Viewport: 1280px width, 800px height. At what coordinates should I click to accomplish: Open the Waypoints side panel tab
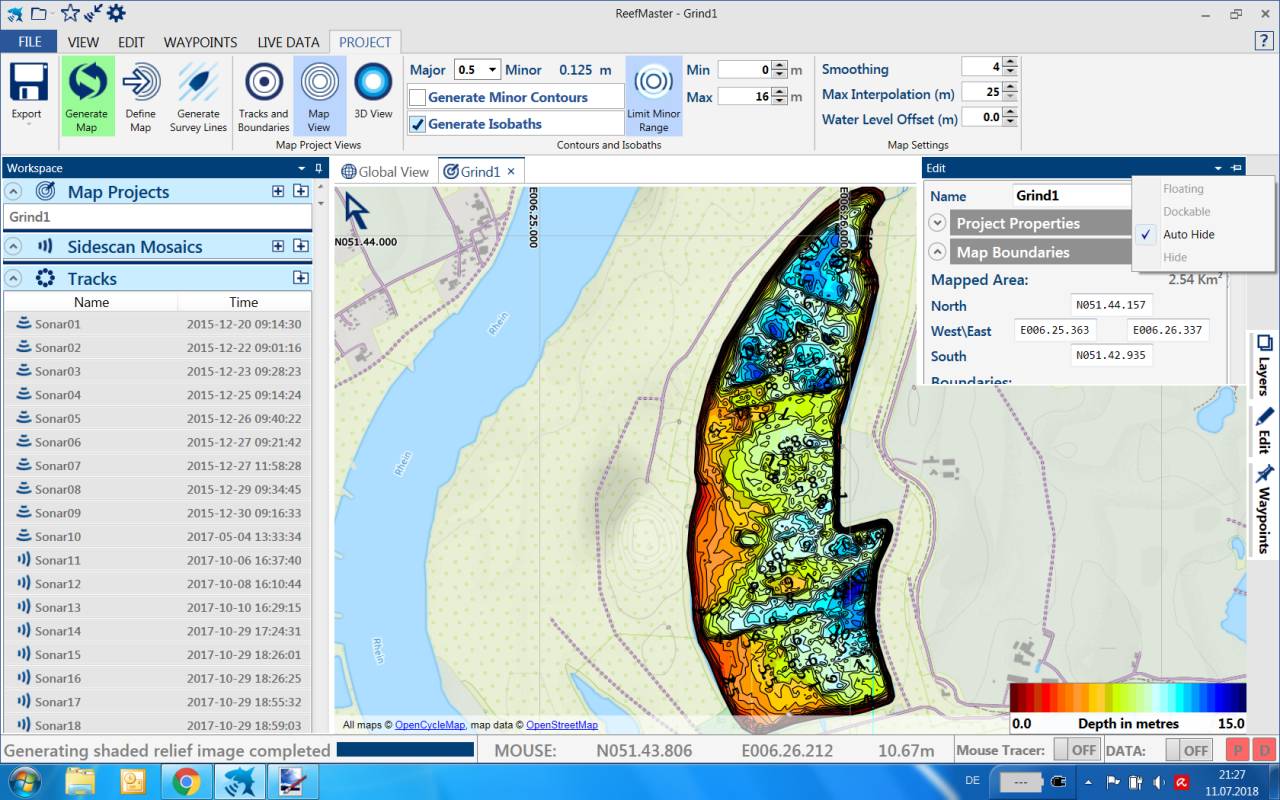tap(1263, 509)
